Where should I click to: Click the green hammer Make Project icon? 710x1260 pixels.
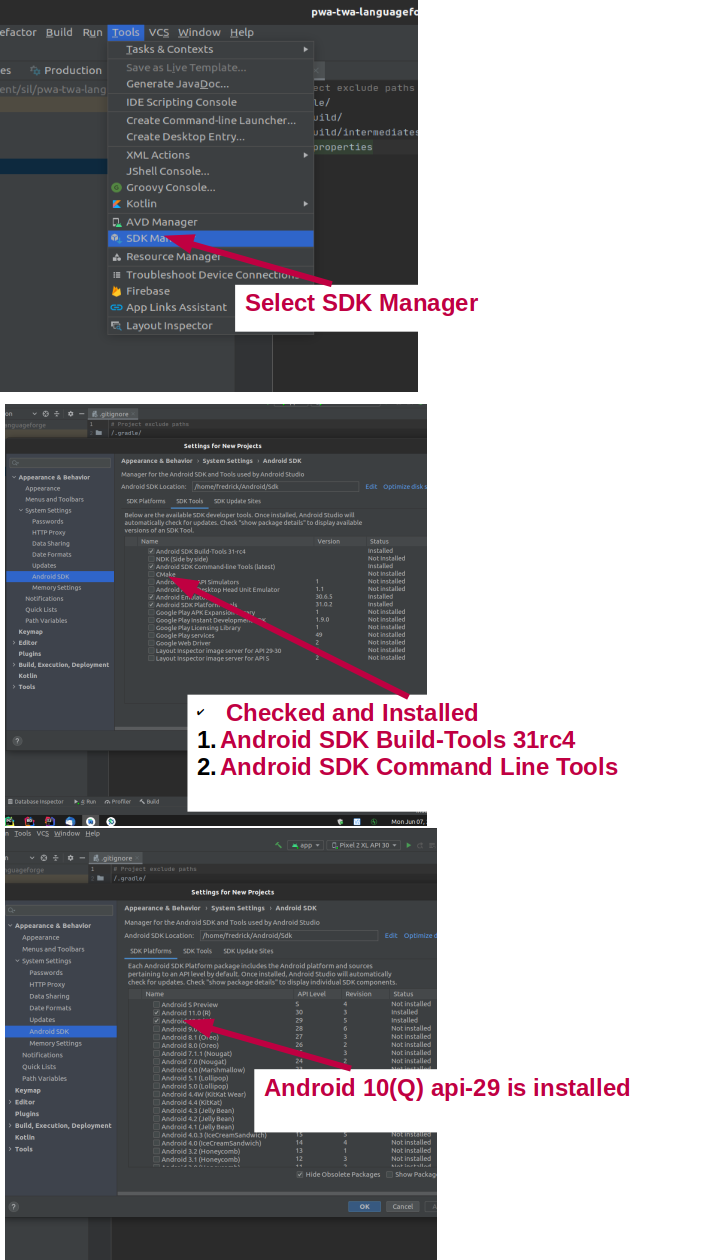click(280, 845)
